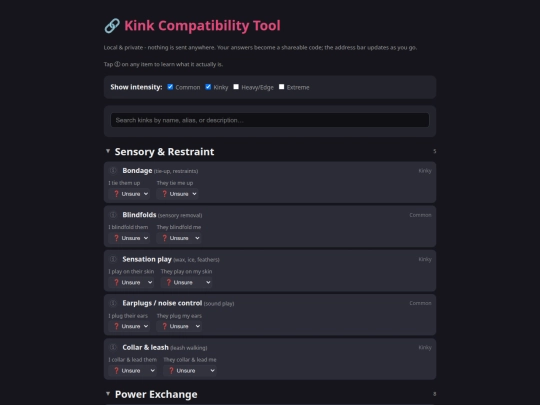Open the 'They blindfold me' dropdown
The height and width of the screenshot is (405, 540).
coord(179,238)
